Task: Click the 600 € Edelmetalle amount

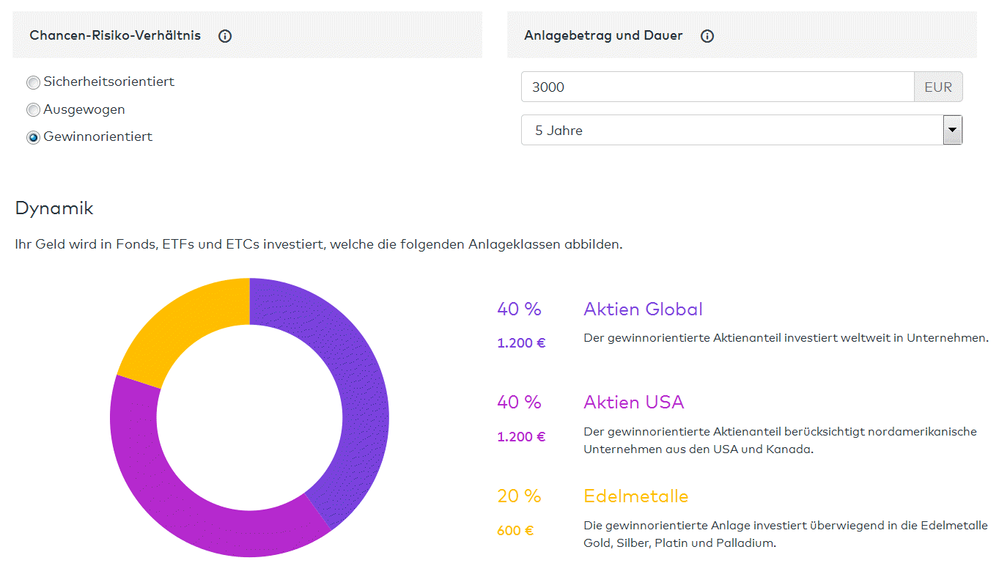Action: click(x=515, y=530)
